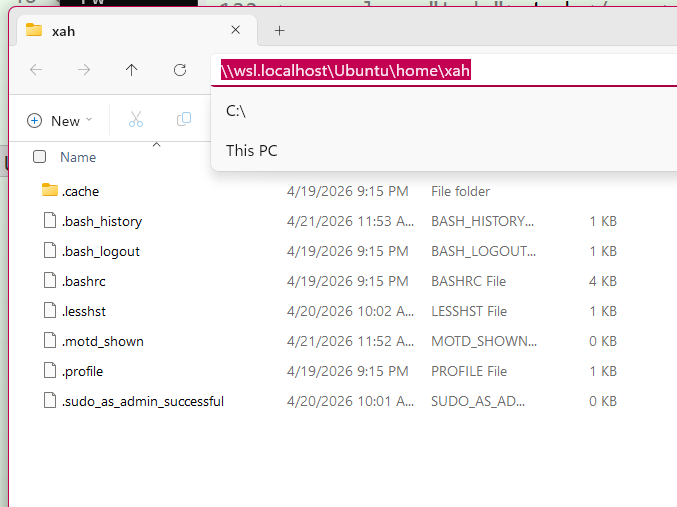The height and width of the screenshot is (507, 677).
Task: Click the .bash_history date modified cell
Action: click(350, 222)
